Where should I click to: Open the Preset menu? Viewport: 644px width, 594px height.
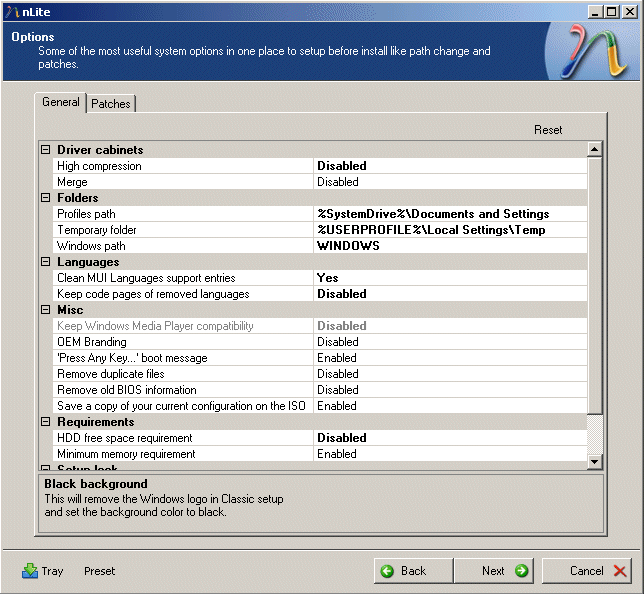tap(99, 571)
